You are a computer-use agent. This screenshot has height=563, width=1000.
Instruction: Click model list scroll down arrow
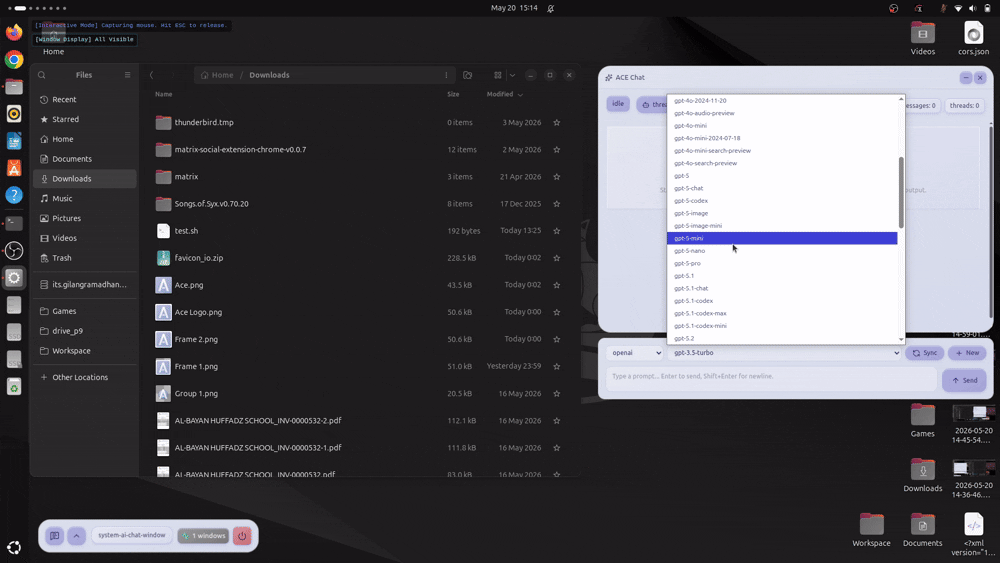pyautogui.click(x=901, y=340)
